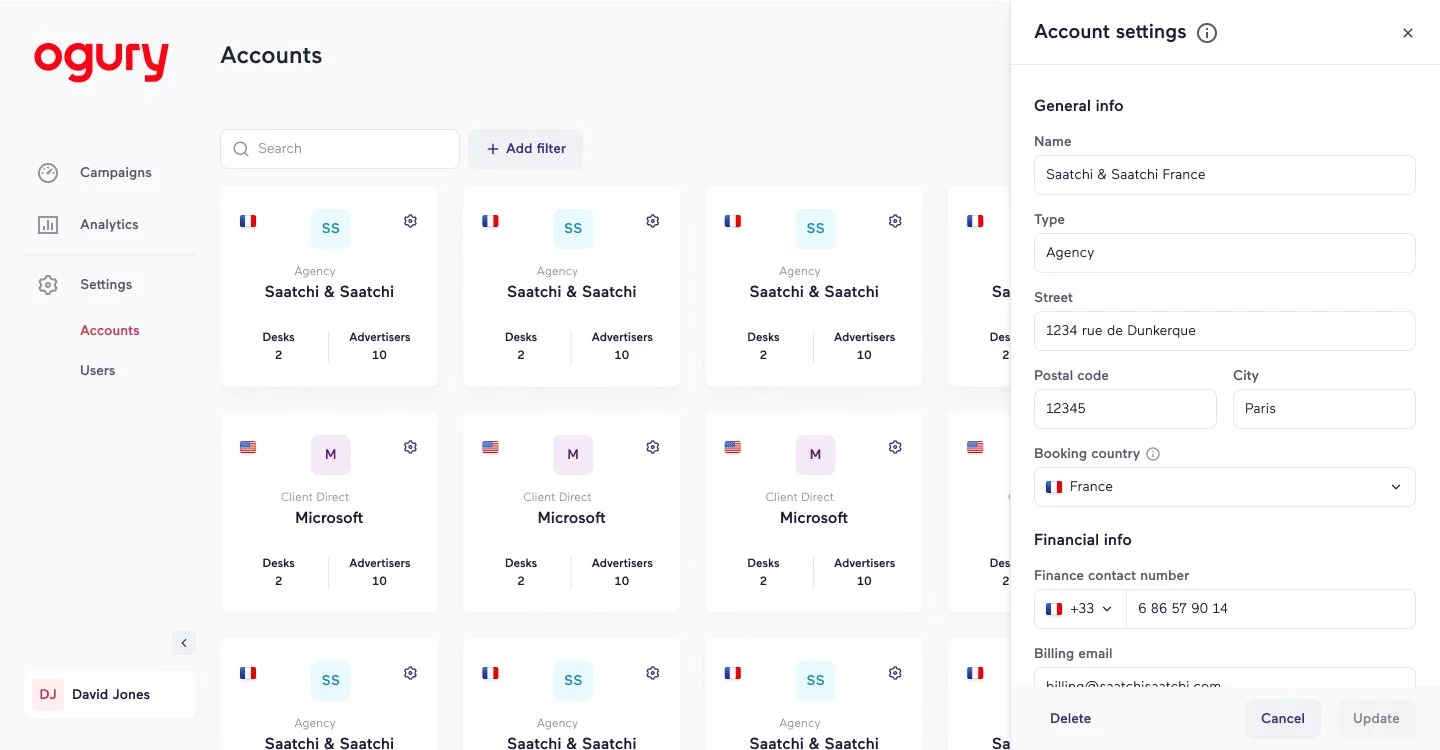Click the Accounts page title
The image size is (1440, 750).
pyautogui.click(x=271, y=56)
